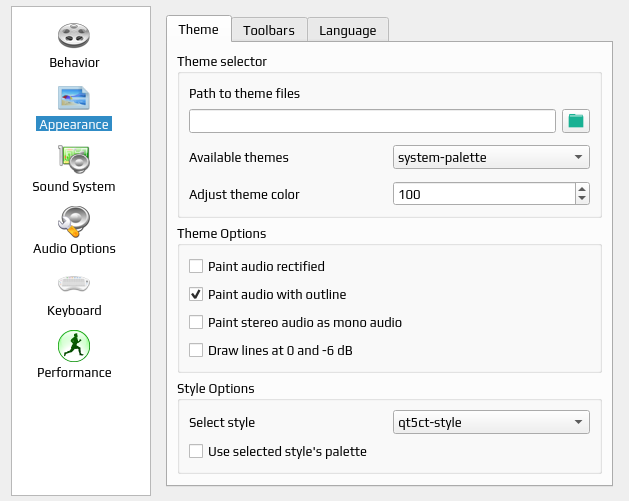Enable Paint stereo audio as mono audio
This screenshot has width=629, height=501.
196,322
